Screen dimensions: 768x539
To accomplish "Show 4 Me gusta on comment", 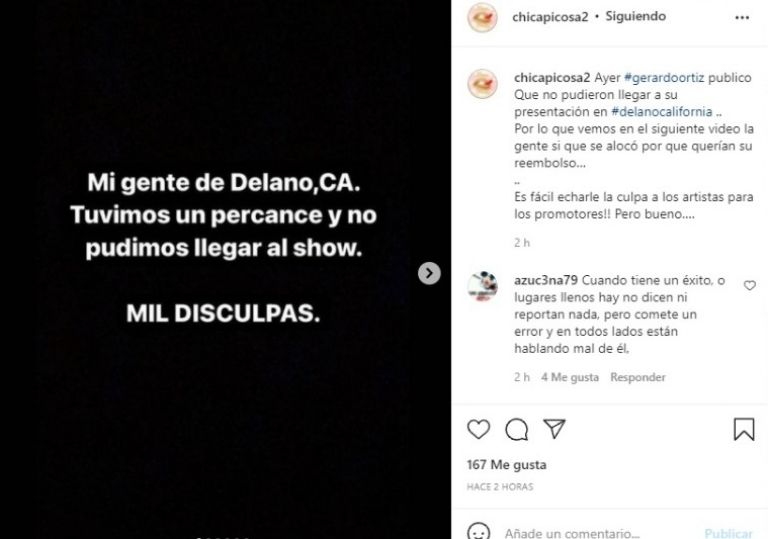I will pos(570,377).
